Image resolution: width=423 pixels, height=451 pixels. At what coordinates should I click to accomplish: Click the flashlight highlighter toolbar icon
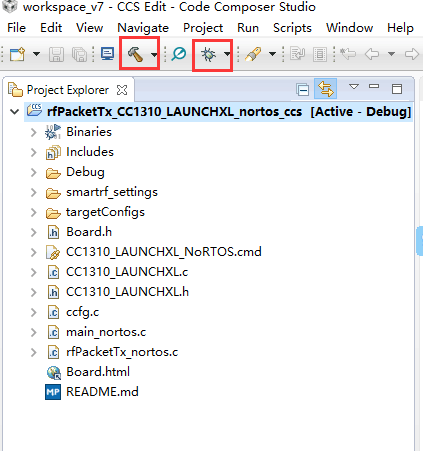(x=253, y=54)
